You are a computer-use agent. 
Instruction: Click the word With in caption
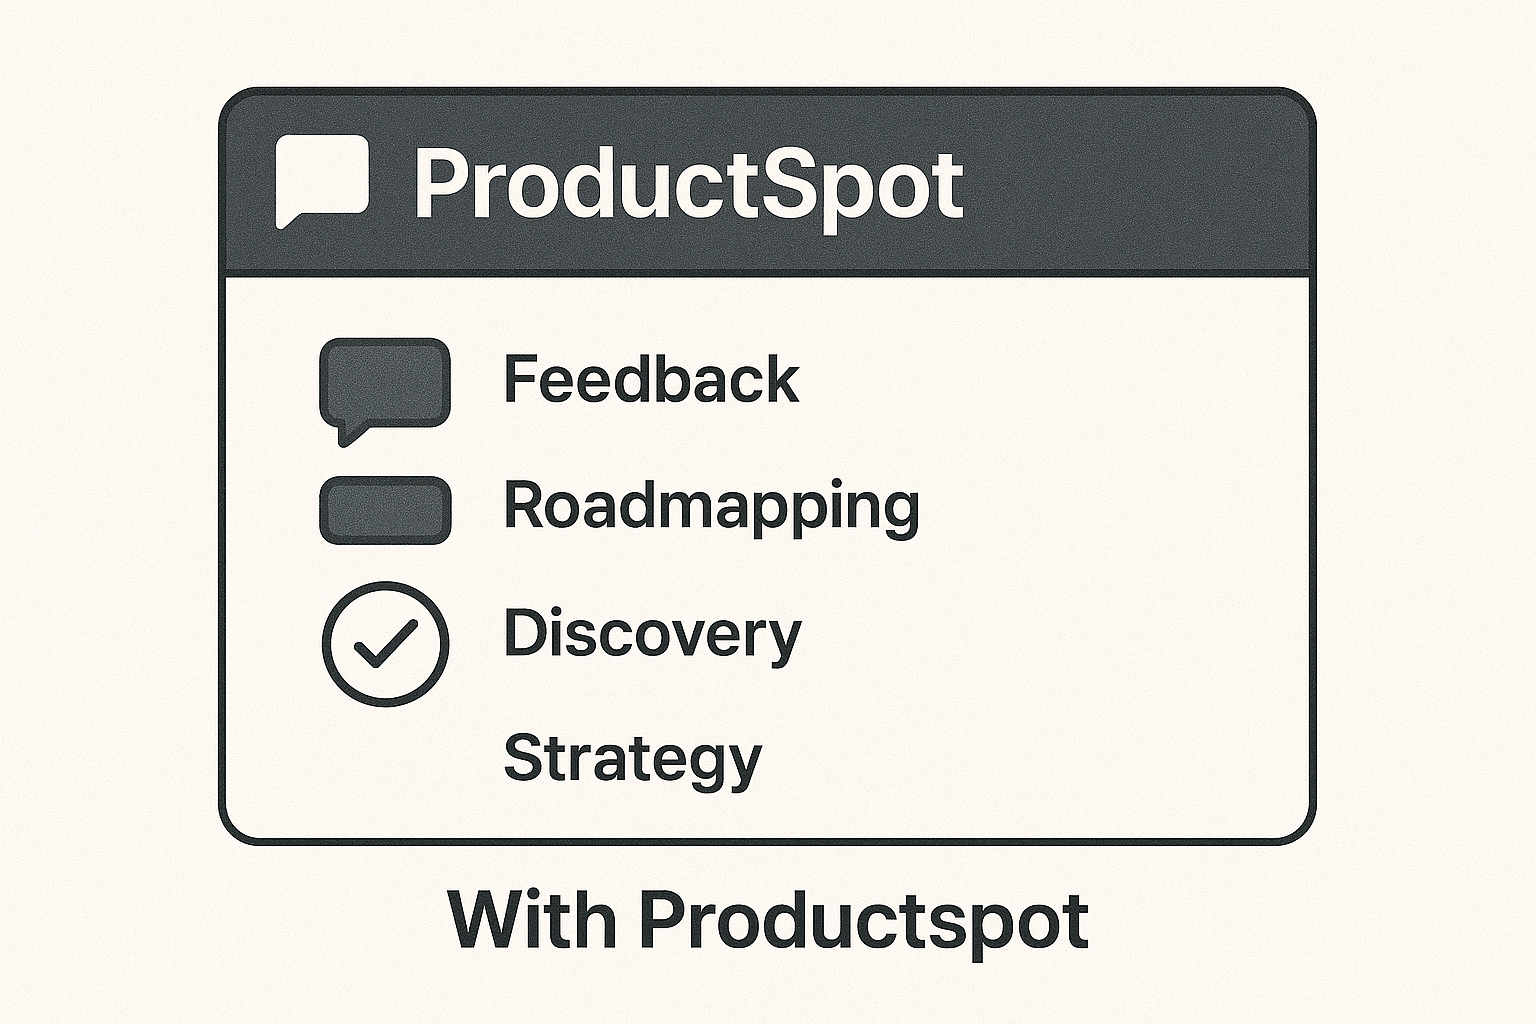(532, 918)
